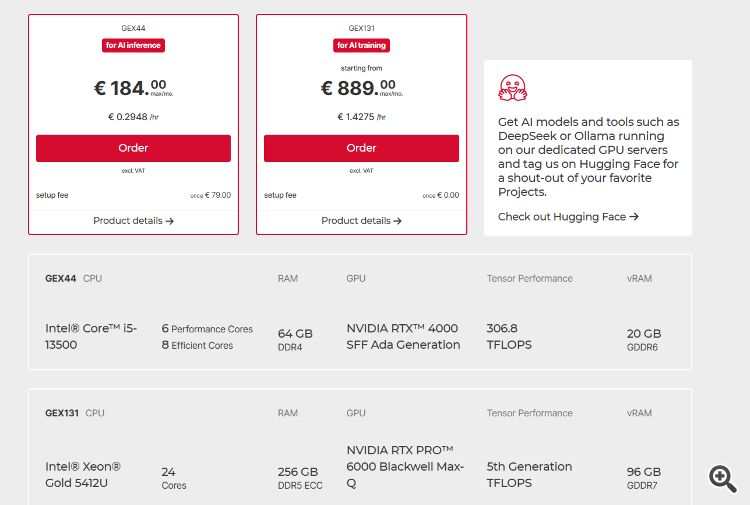750x505 pixels.
Task: Click the GEX44 setup fee label
Action: 50,195
